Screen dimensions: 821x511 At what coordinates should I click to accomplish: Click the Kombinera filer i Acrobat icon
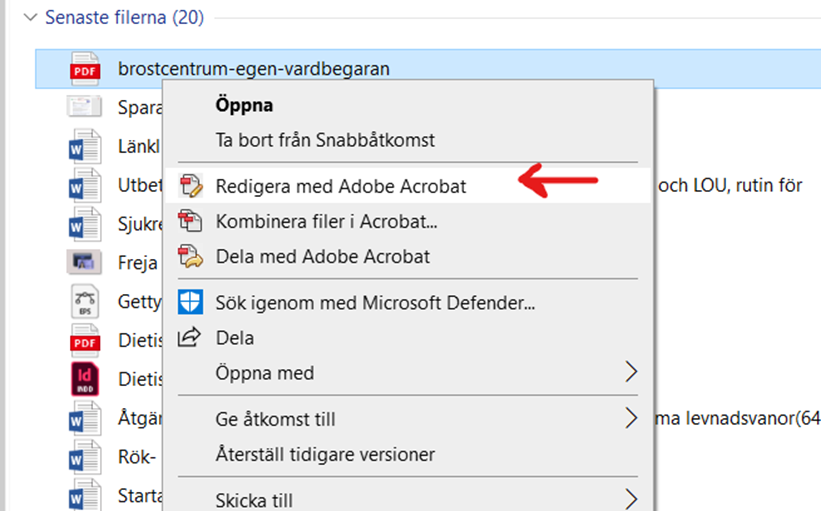pos(190,221)
